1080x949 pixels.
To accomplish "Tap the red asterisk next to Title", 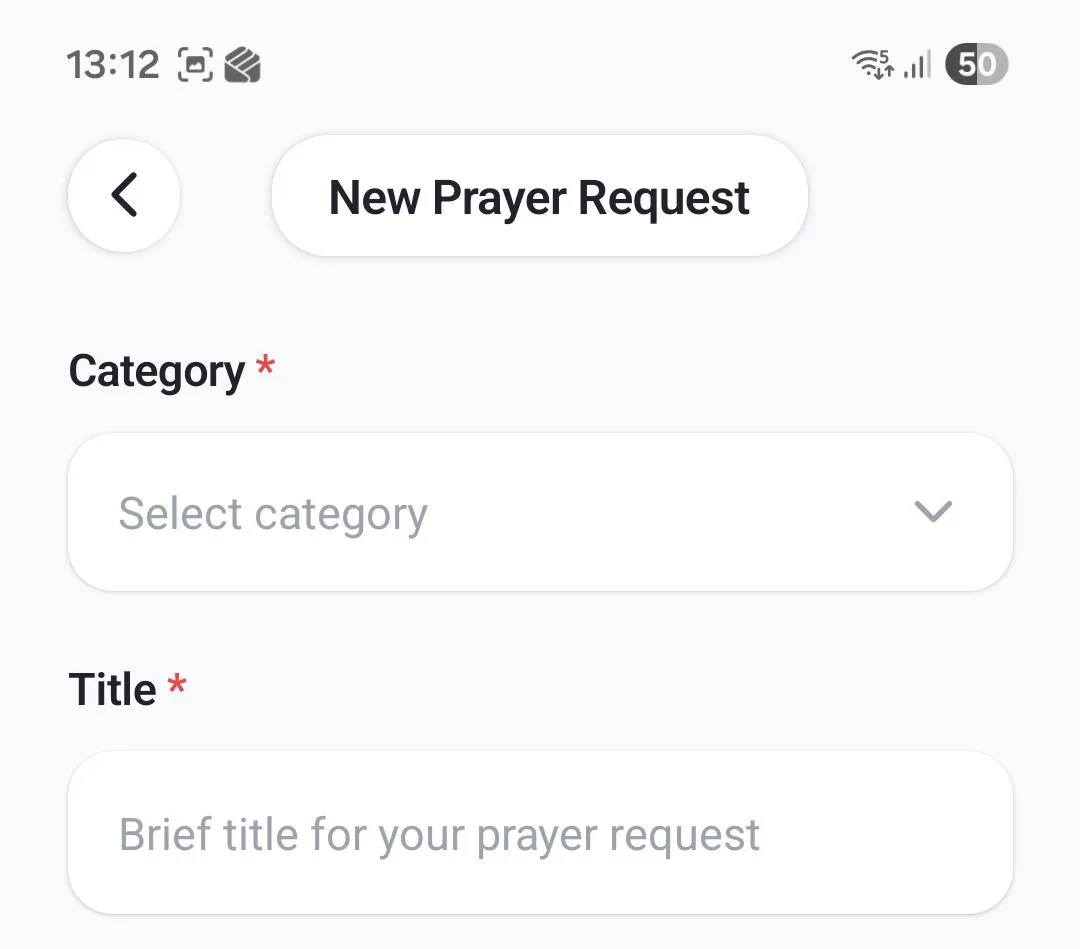I will 177,686.
